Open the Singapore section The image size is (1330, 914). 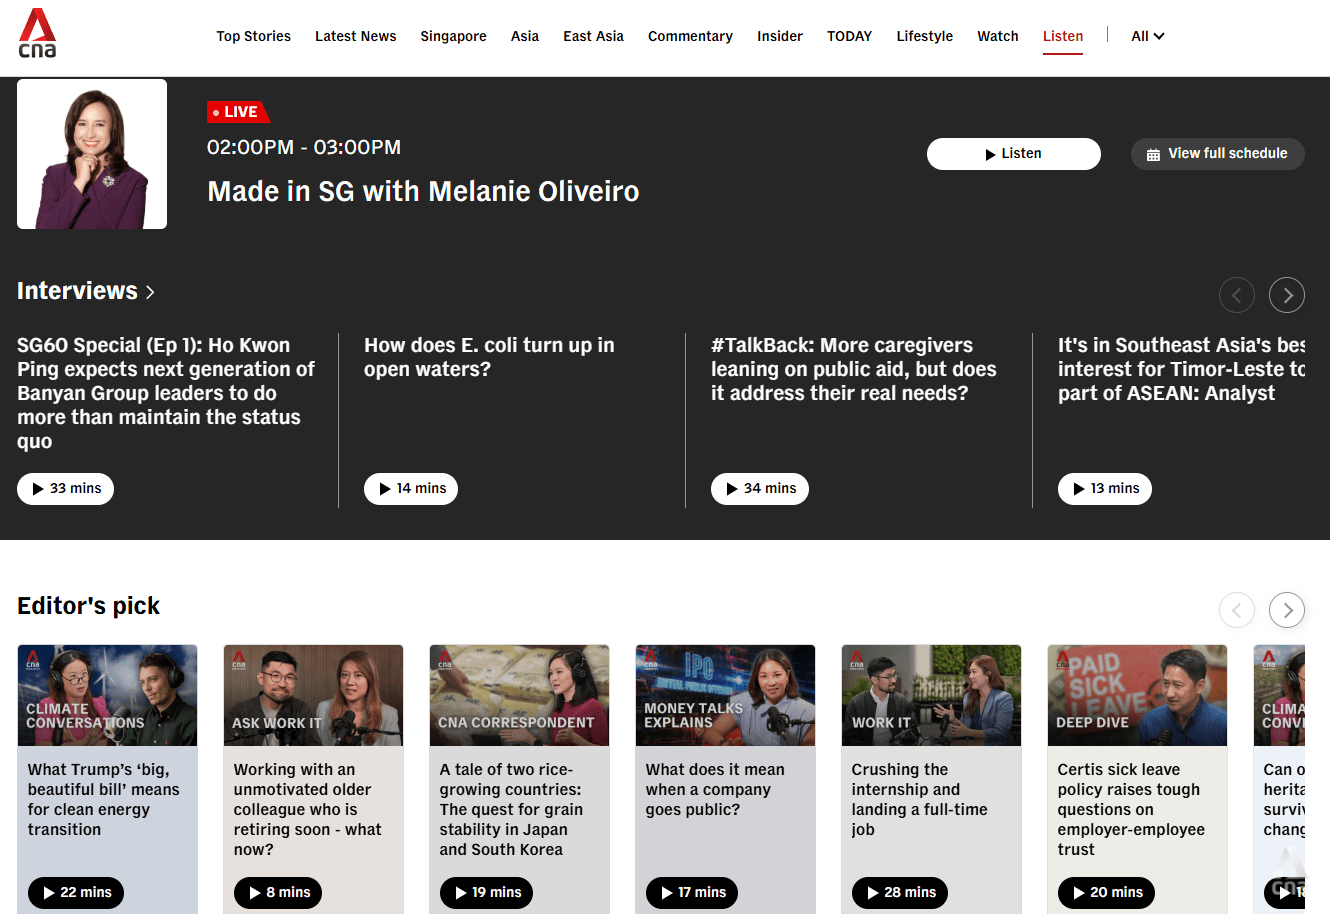click(x=453, y=36)
